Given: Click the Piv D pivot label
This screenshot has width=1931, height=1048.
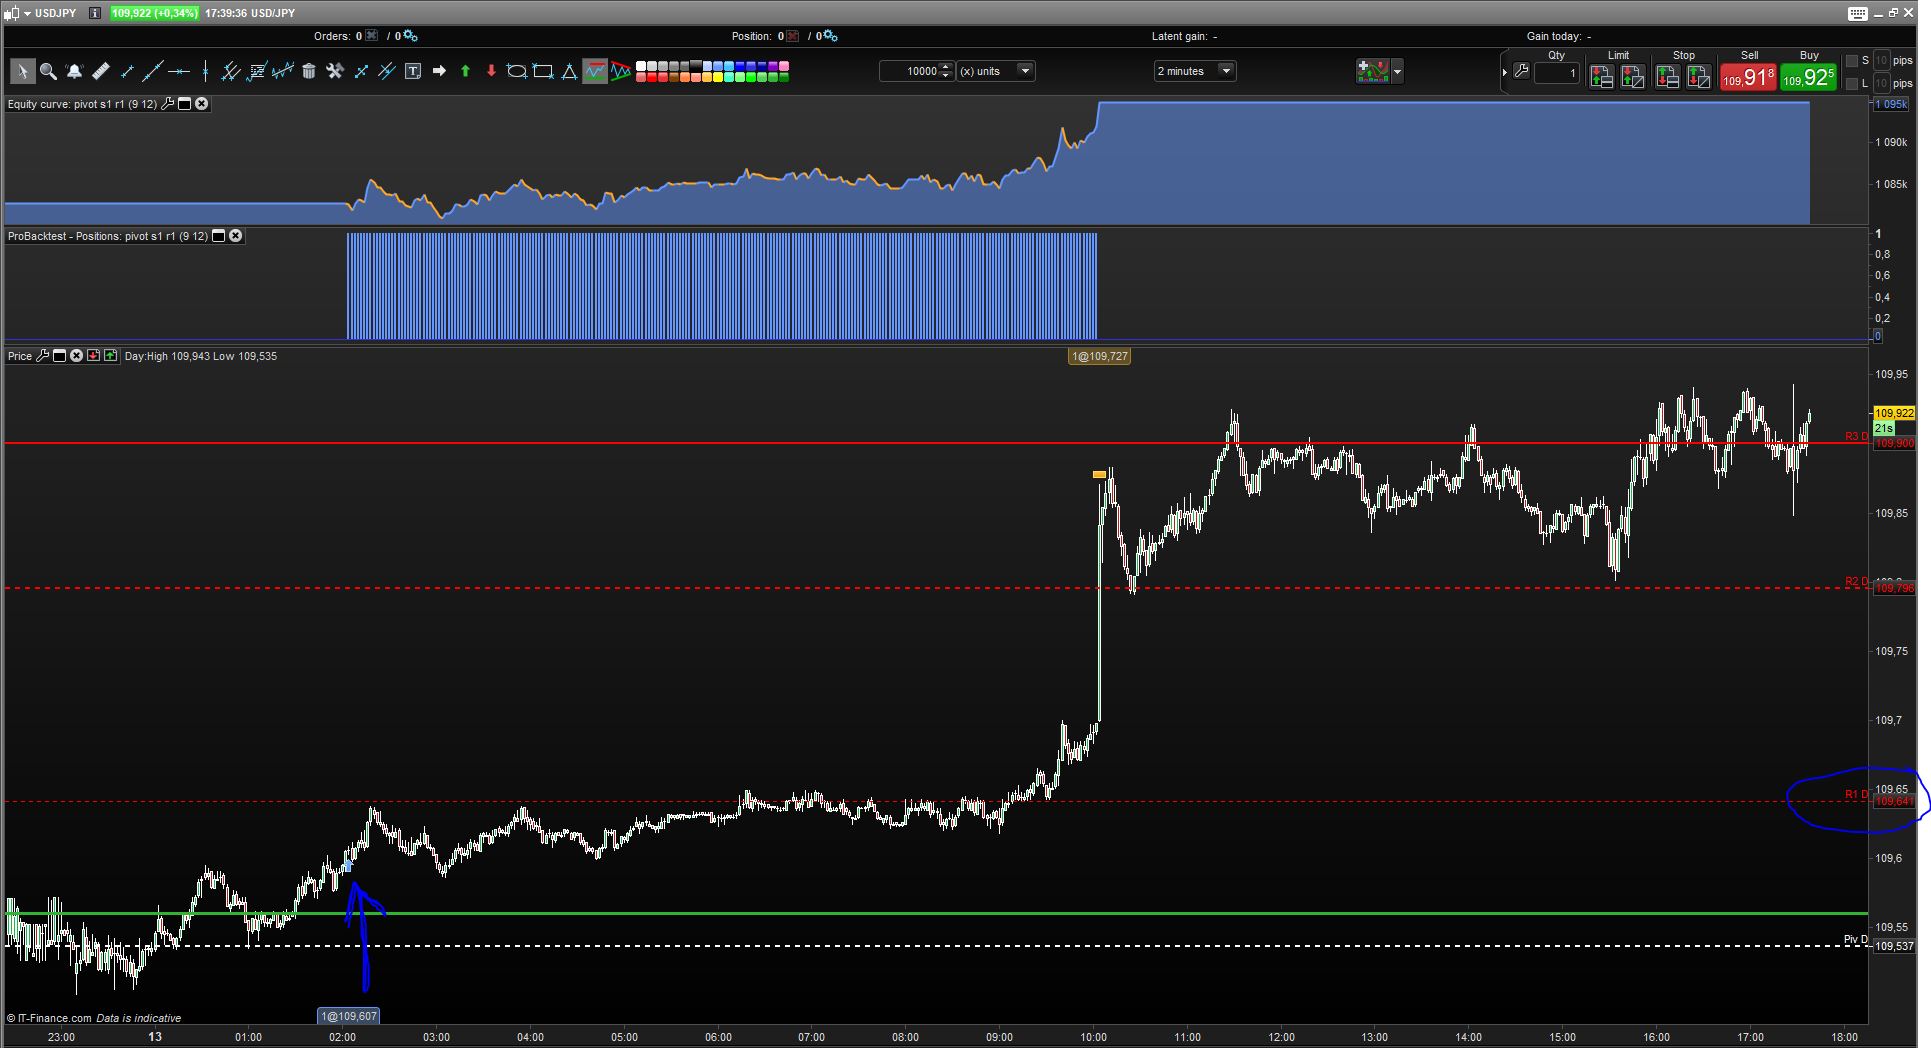Looking at the screenshot, I should point(1855,940).
